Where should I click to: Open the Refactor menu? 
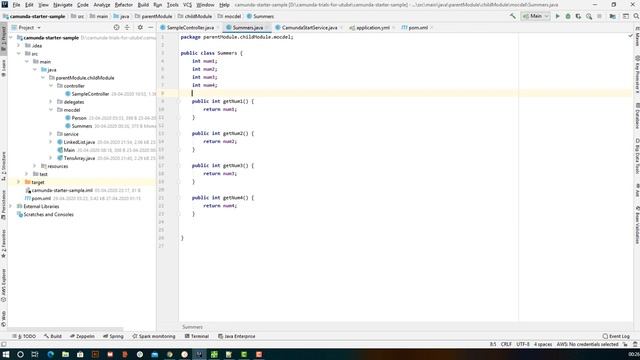coord(124,5)
